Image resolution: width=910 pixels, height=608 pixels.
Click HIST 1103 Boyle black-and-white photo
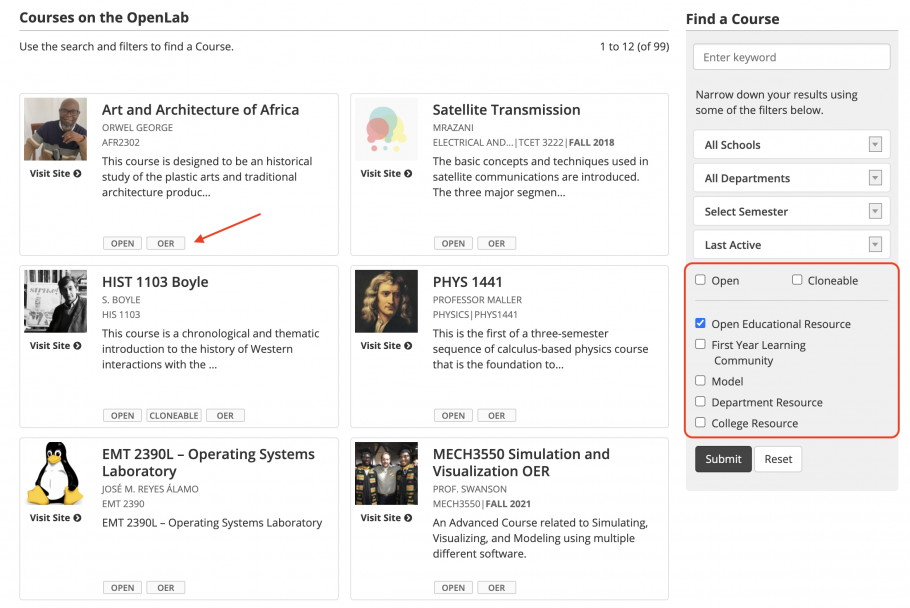tap(56, 301)
